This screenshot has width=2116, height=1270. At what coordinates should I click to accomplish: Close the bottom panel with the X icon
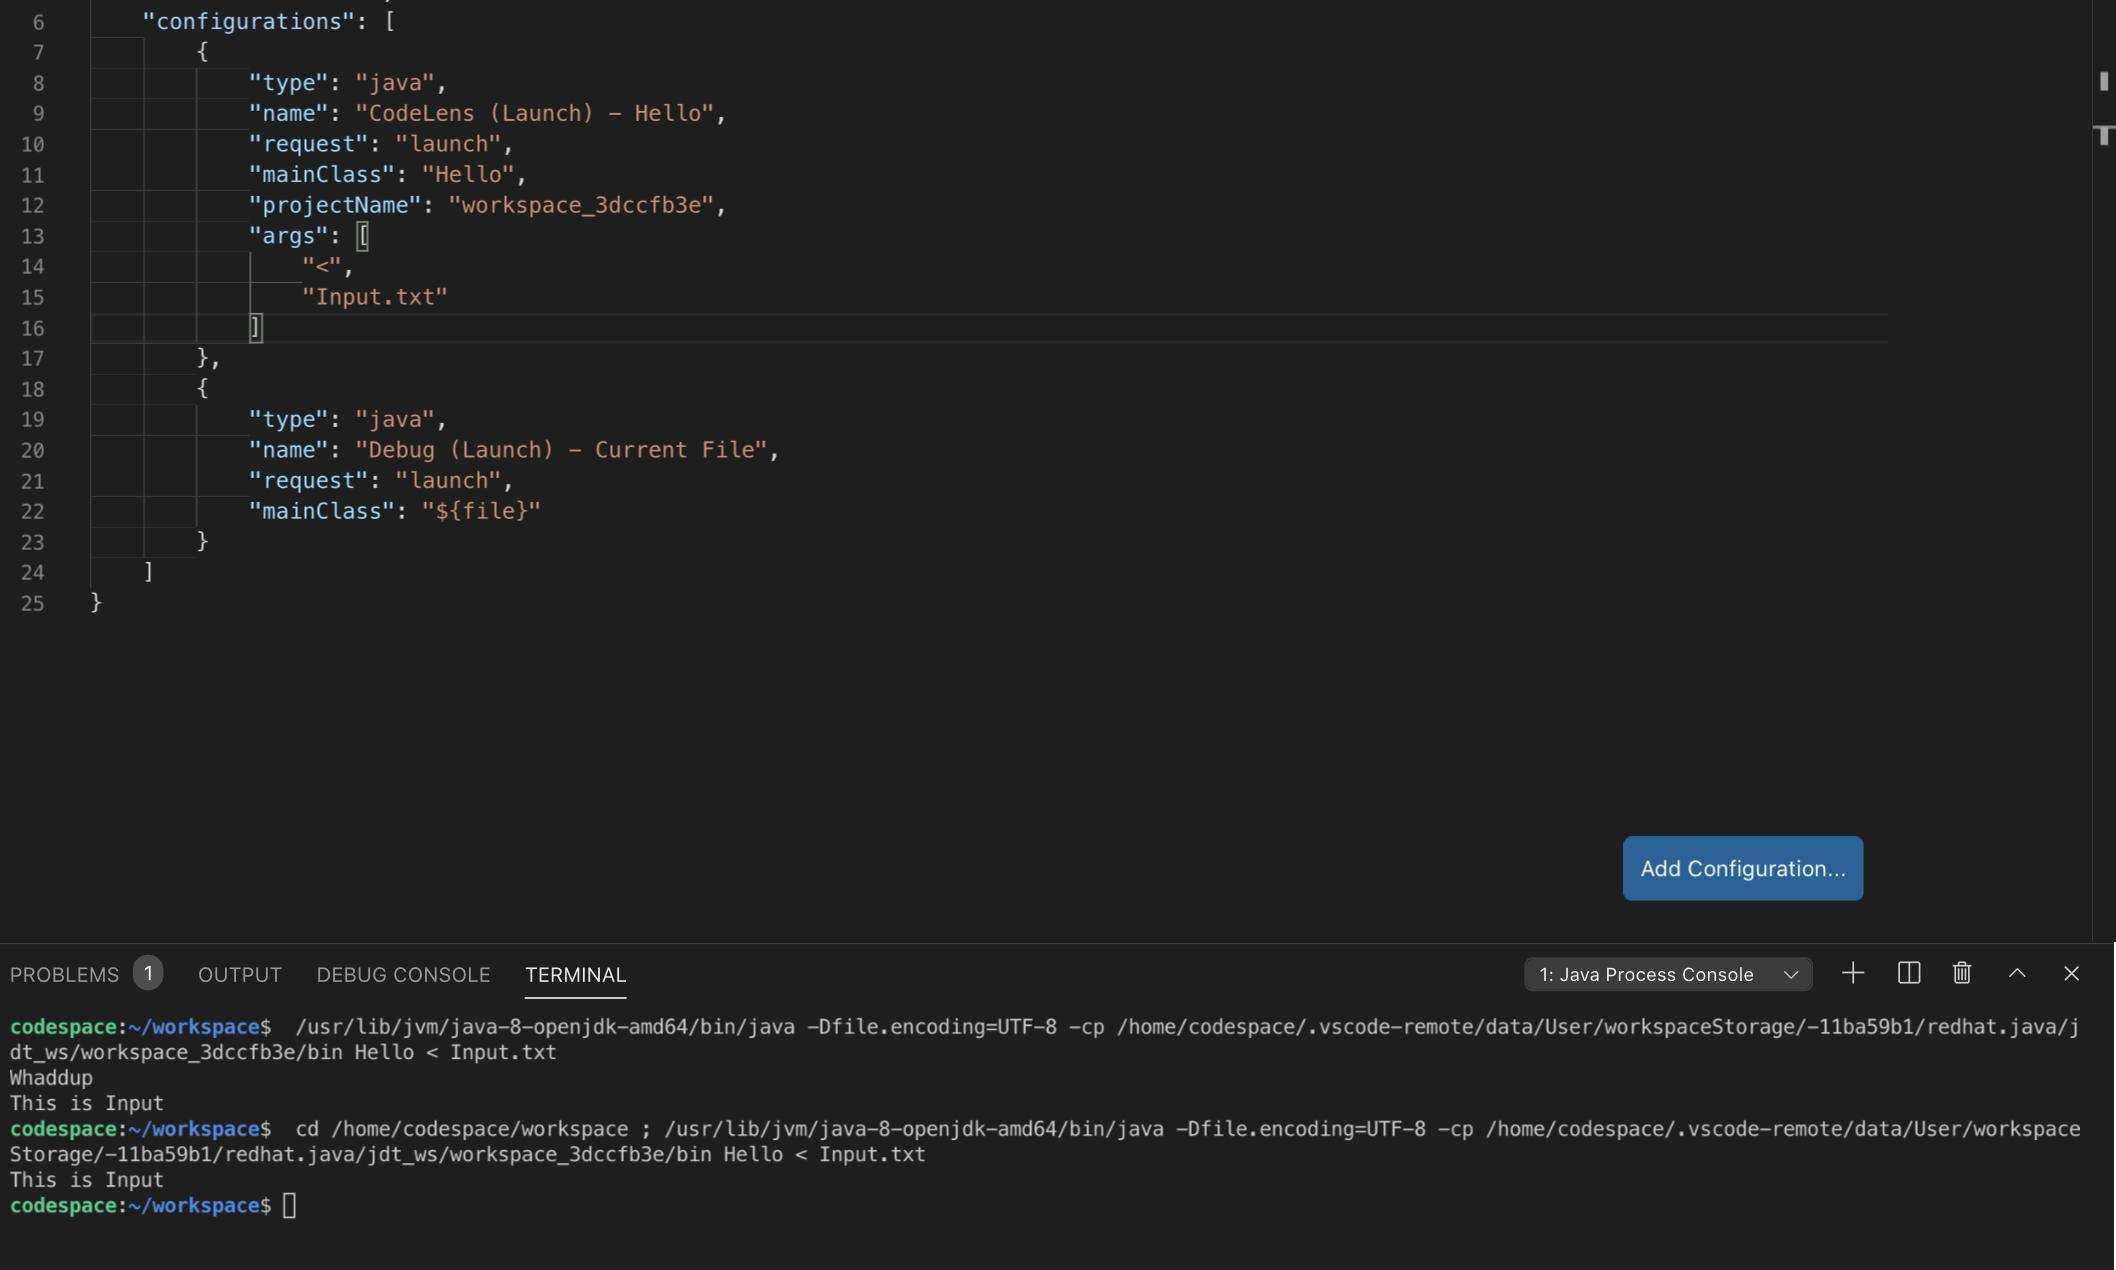click(2070, 973)
